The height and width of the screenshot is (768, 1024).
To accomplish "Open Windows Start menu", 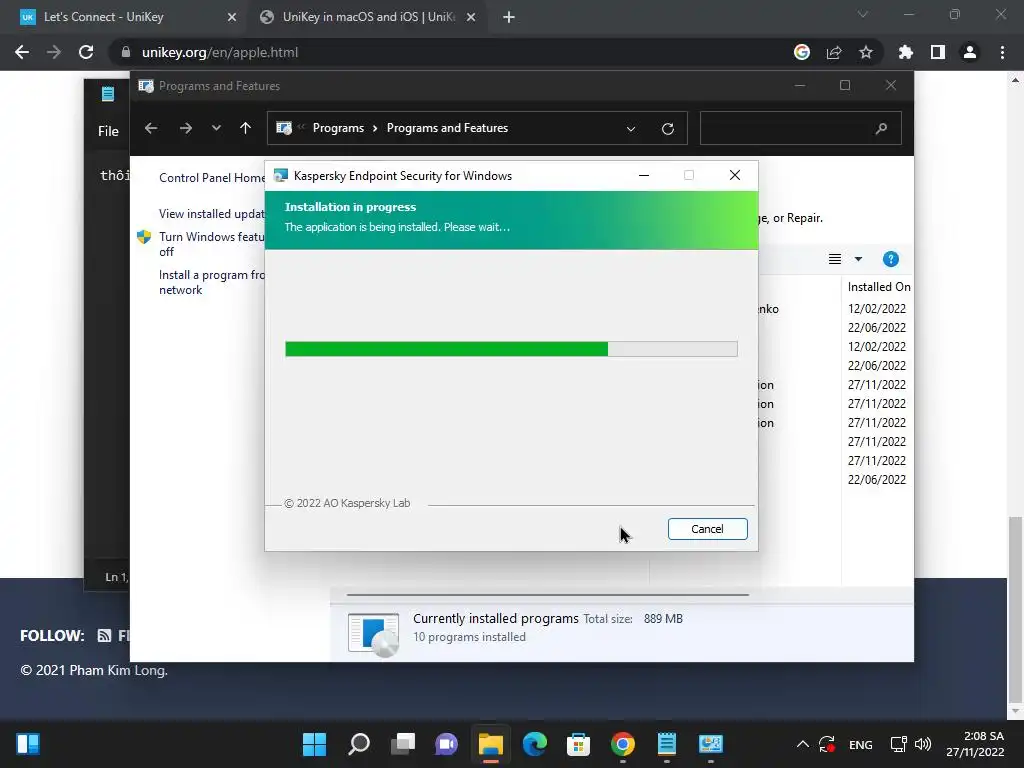I will pos(314,744).
